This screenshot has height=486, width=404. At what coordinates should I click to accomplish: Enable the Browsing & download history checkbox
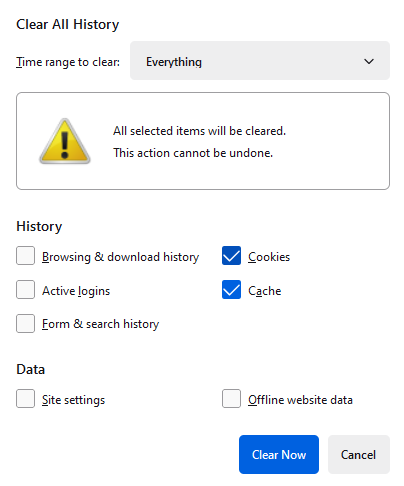click(x=25, y=256)
